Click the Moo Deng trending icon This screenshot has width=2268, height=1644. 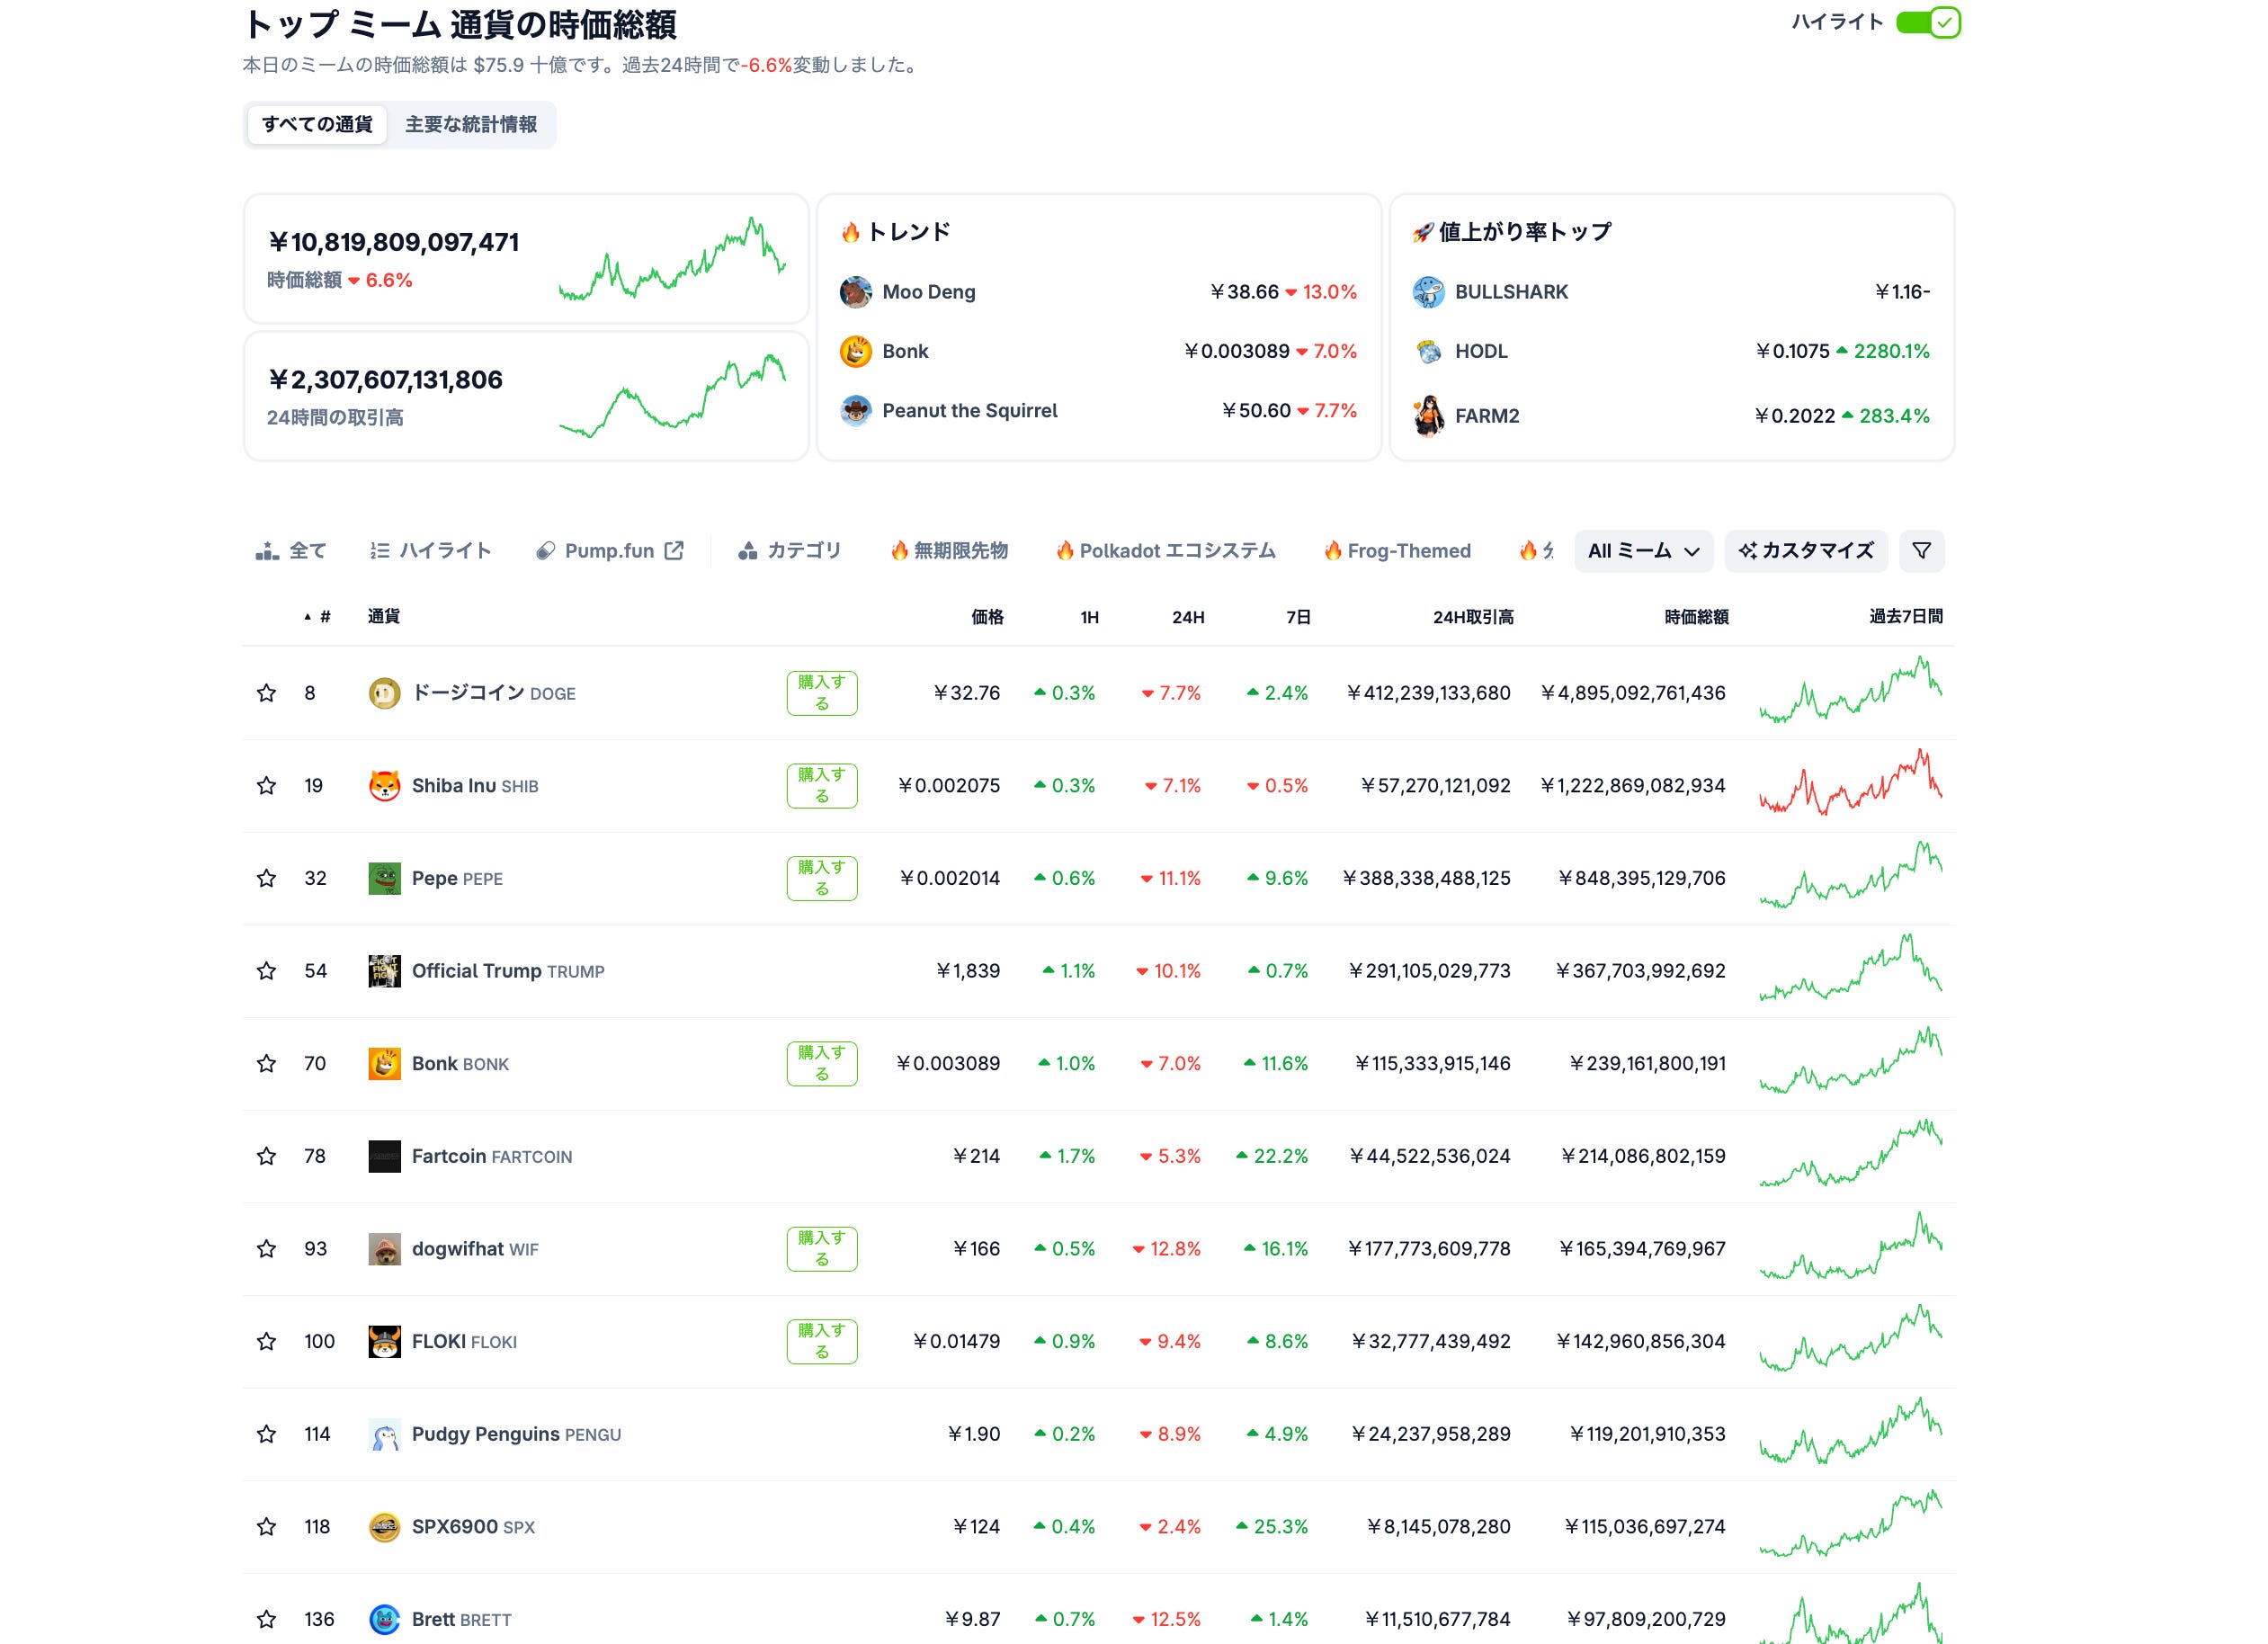(x=855, y=292)
